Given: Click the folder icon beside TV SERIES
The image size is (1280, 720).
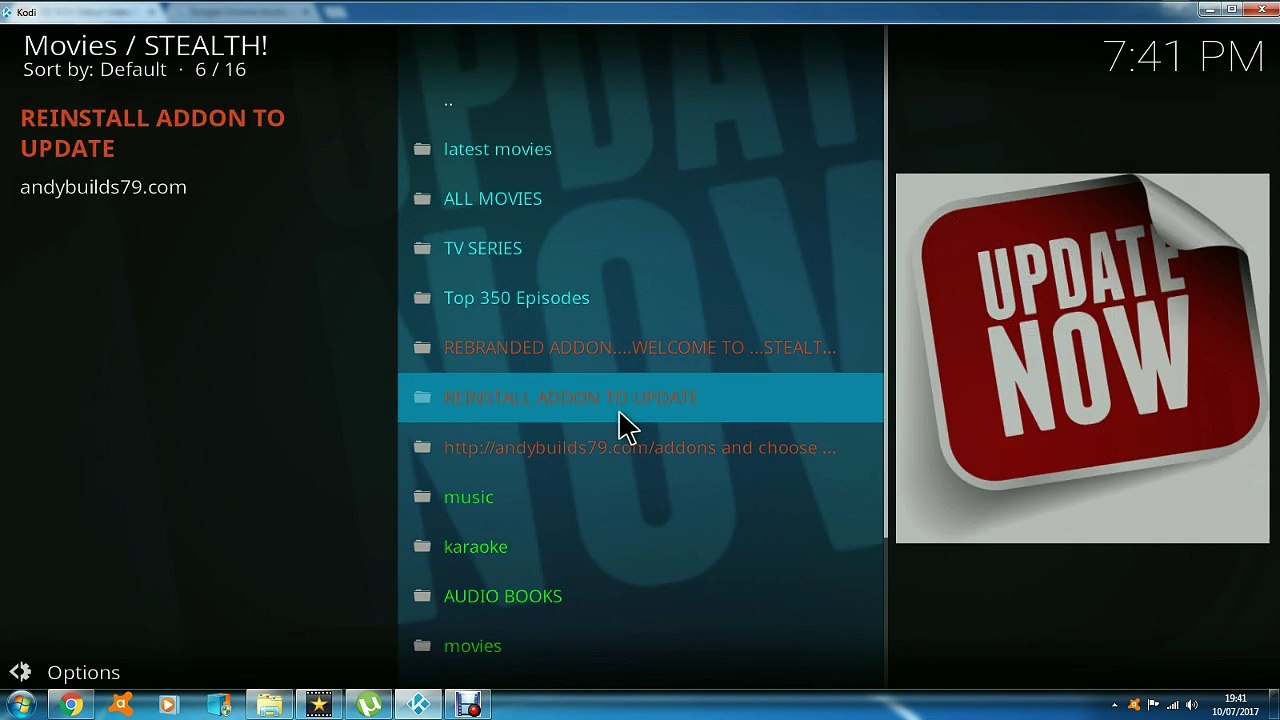Looking at the screenshot, I should (x=422, y=248).
